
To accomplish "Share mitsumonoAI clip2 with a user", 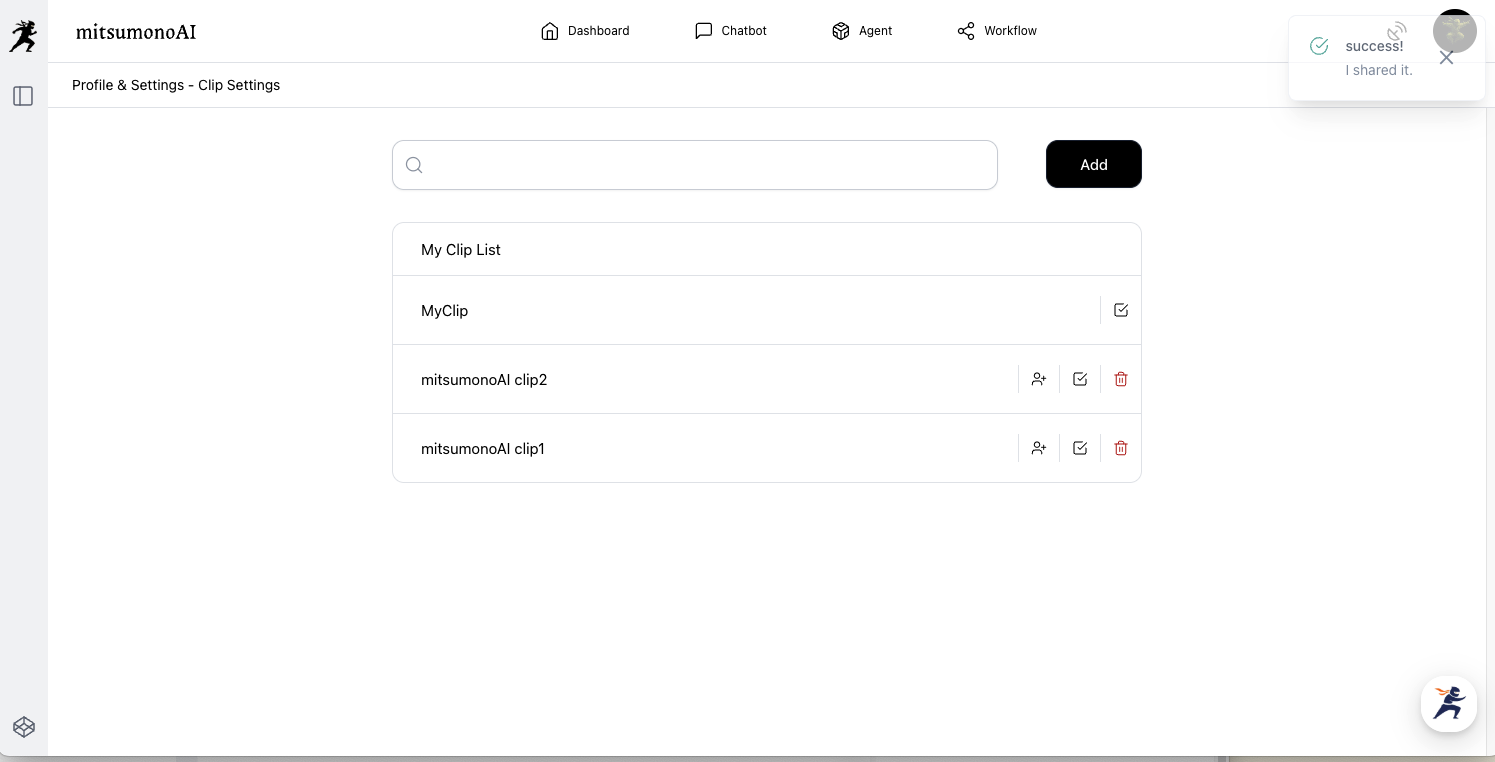I will 1039,379.
